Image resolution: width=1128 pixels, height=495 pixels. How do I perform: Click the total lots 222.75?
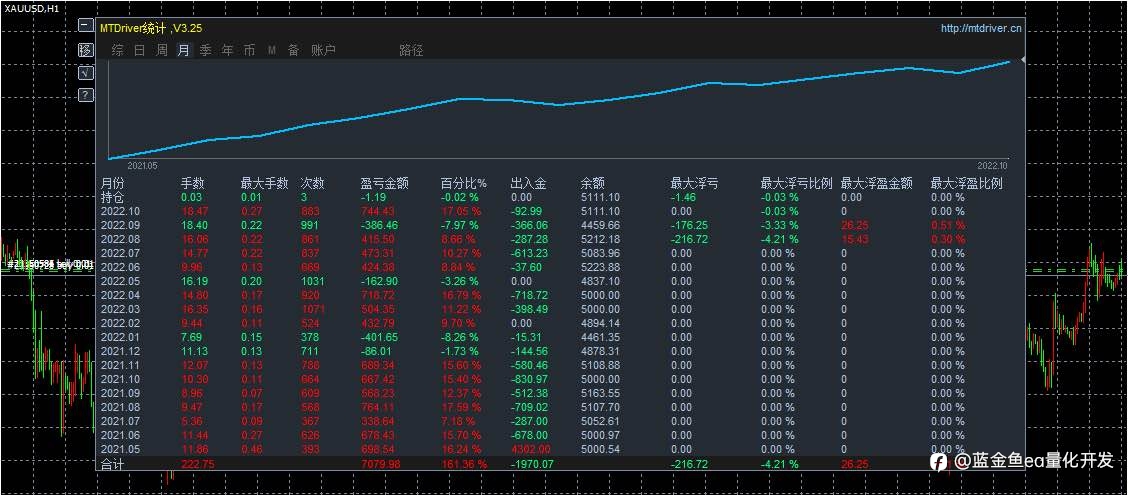point(198,465)
